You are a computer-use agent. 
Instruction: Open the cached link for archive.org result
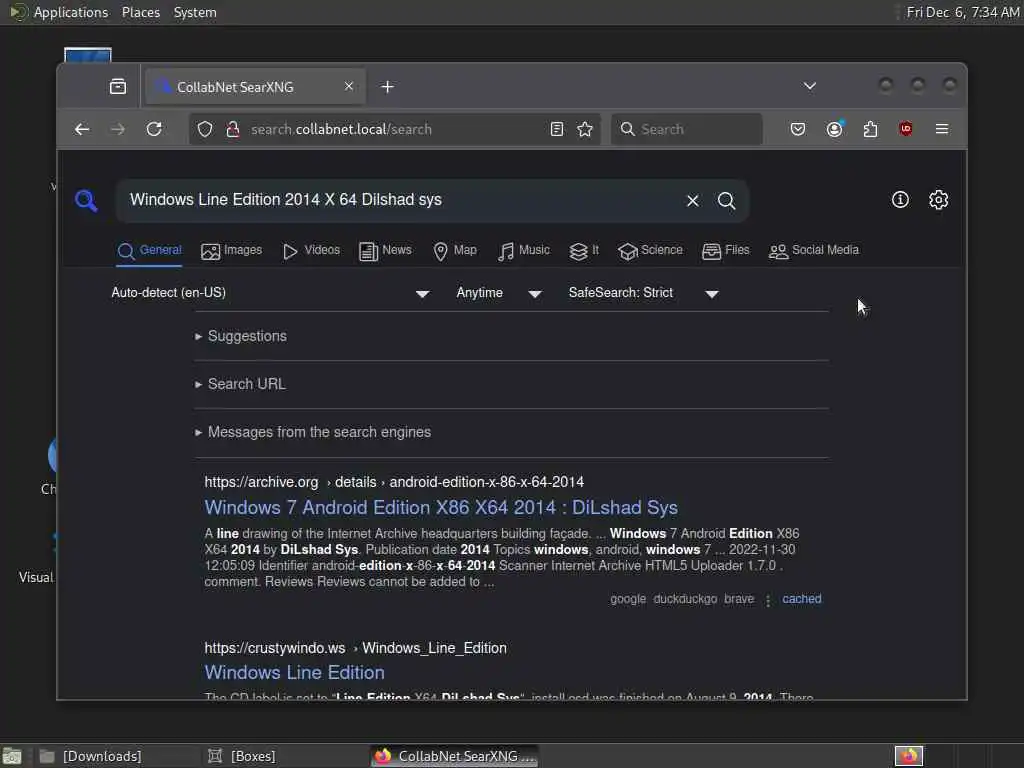(x=801, y=599)
